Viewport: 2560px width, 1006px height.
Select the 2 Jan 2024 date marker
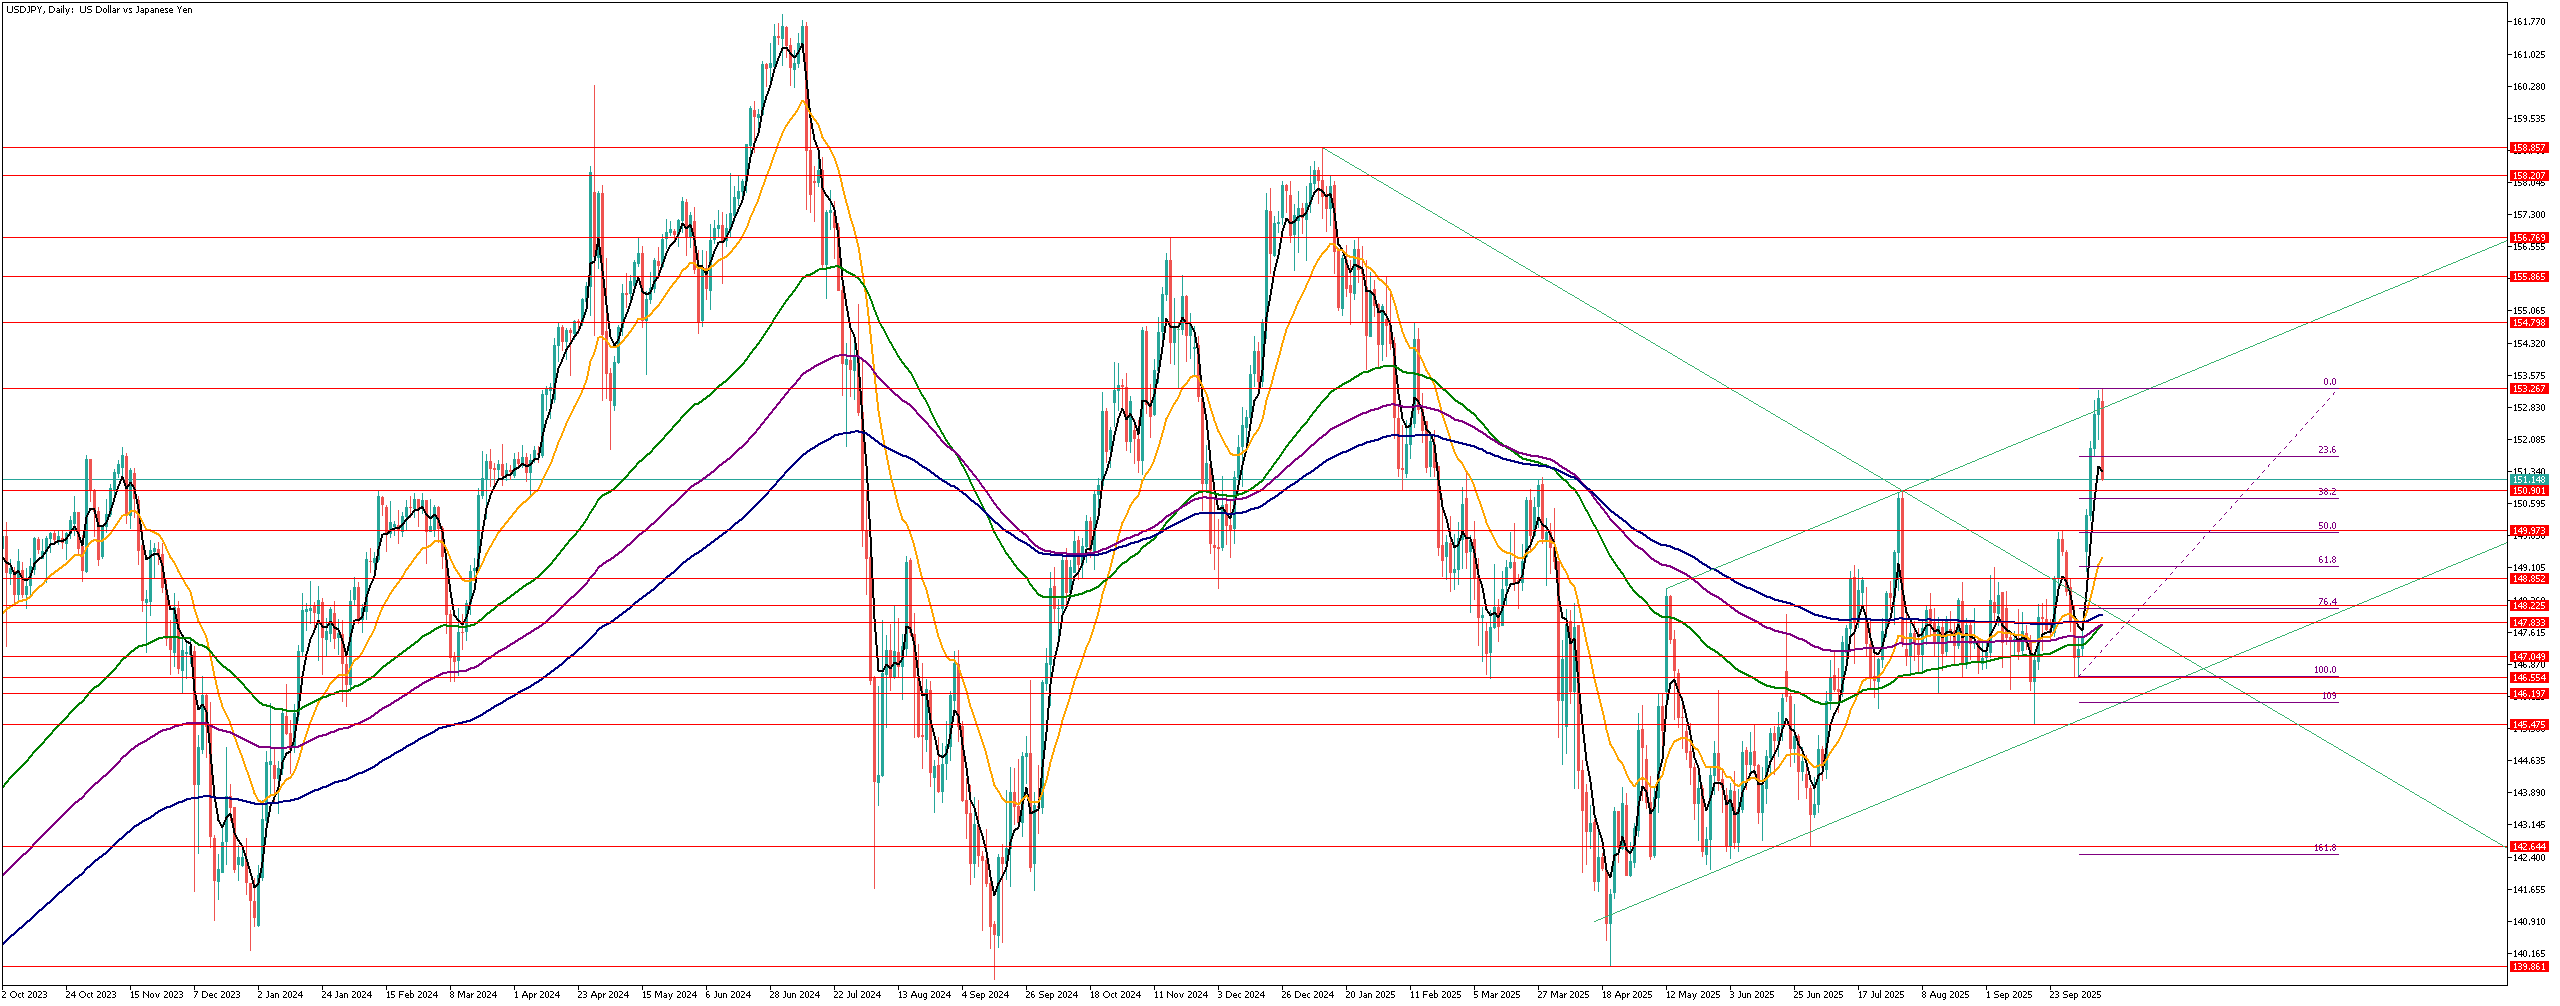279,995
